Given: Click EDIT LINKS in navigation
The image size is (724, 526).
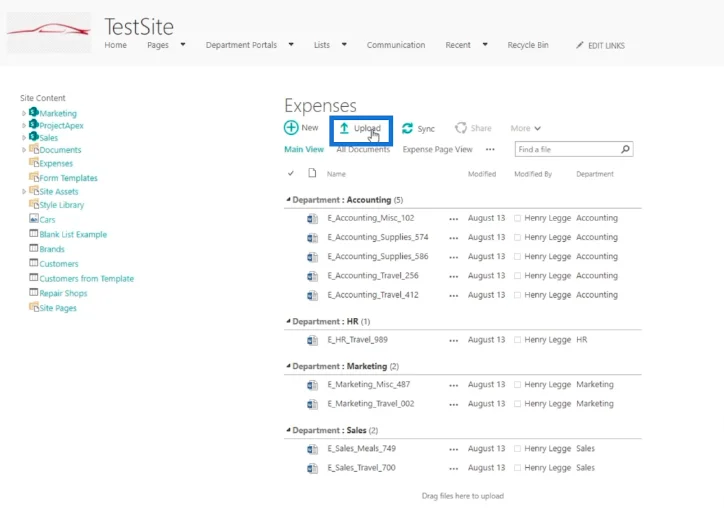Looking at the screenshot, I should [606, 45].
